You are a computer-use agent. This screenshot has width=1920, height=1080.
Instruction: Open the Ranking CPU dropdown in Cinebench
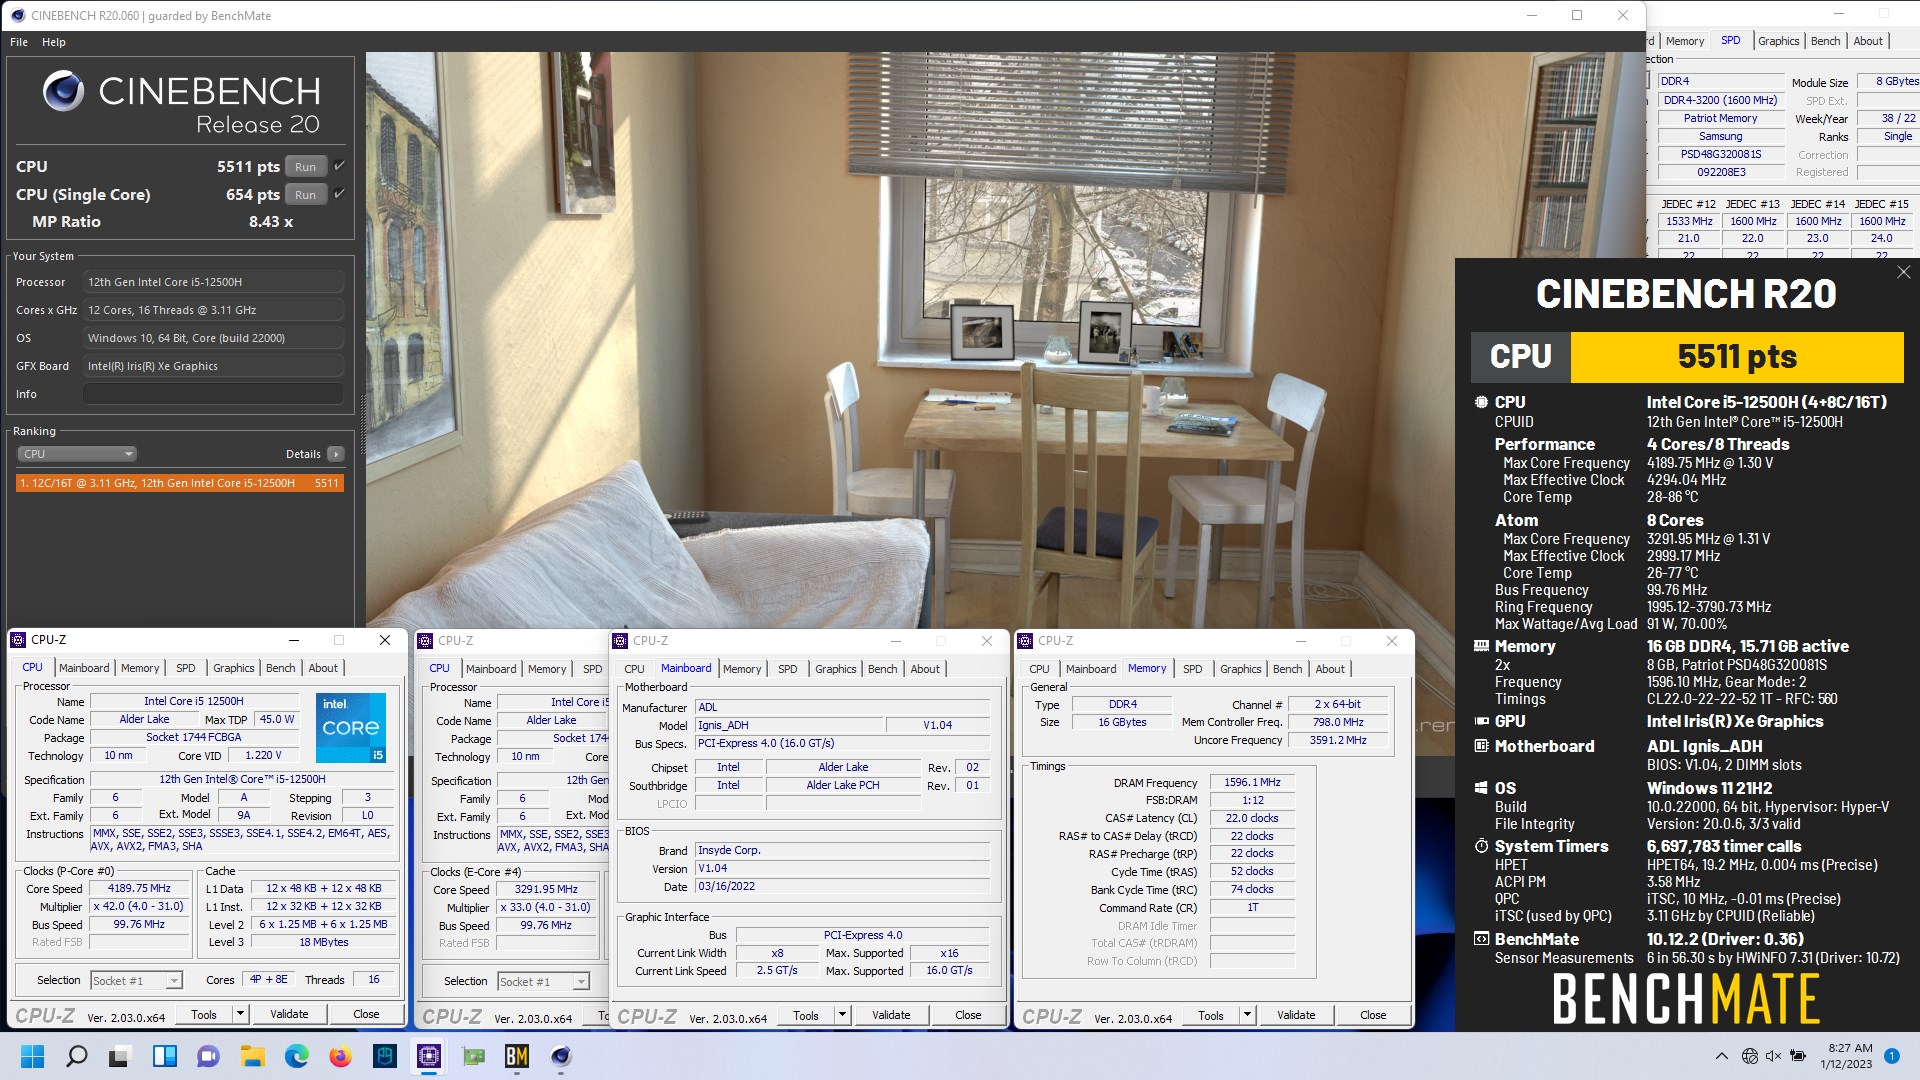(77, 454)
